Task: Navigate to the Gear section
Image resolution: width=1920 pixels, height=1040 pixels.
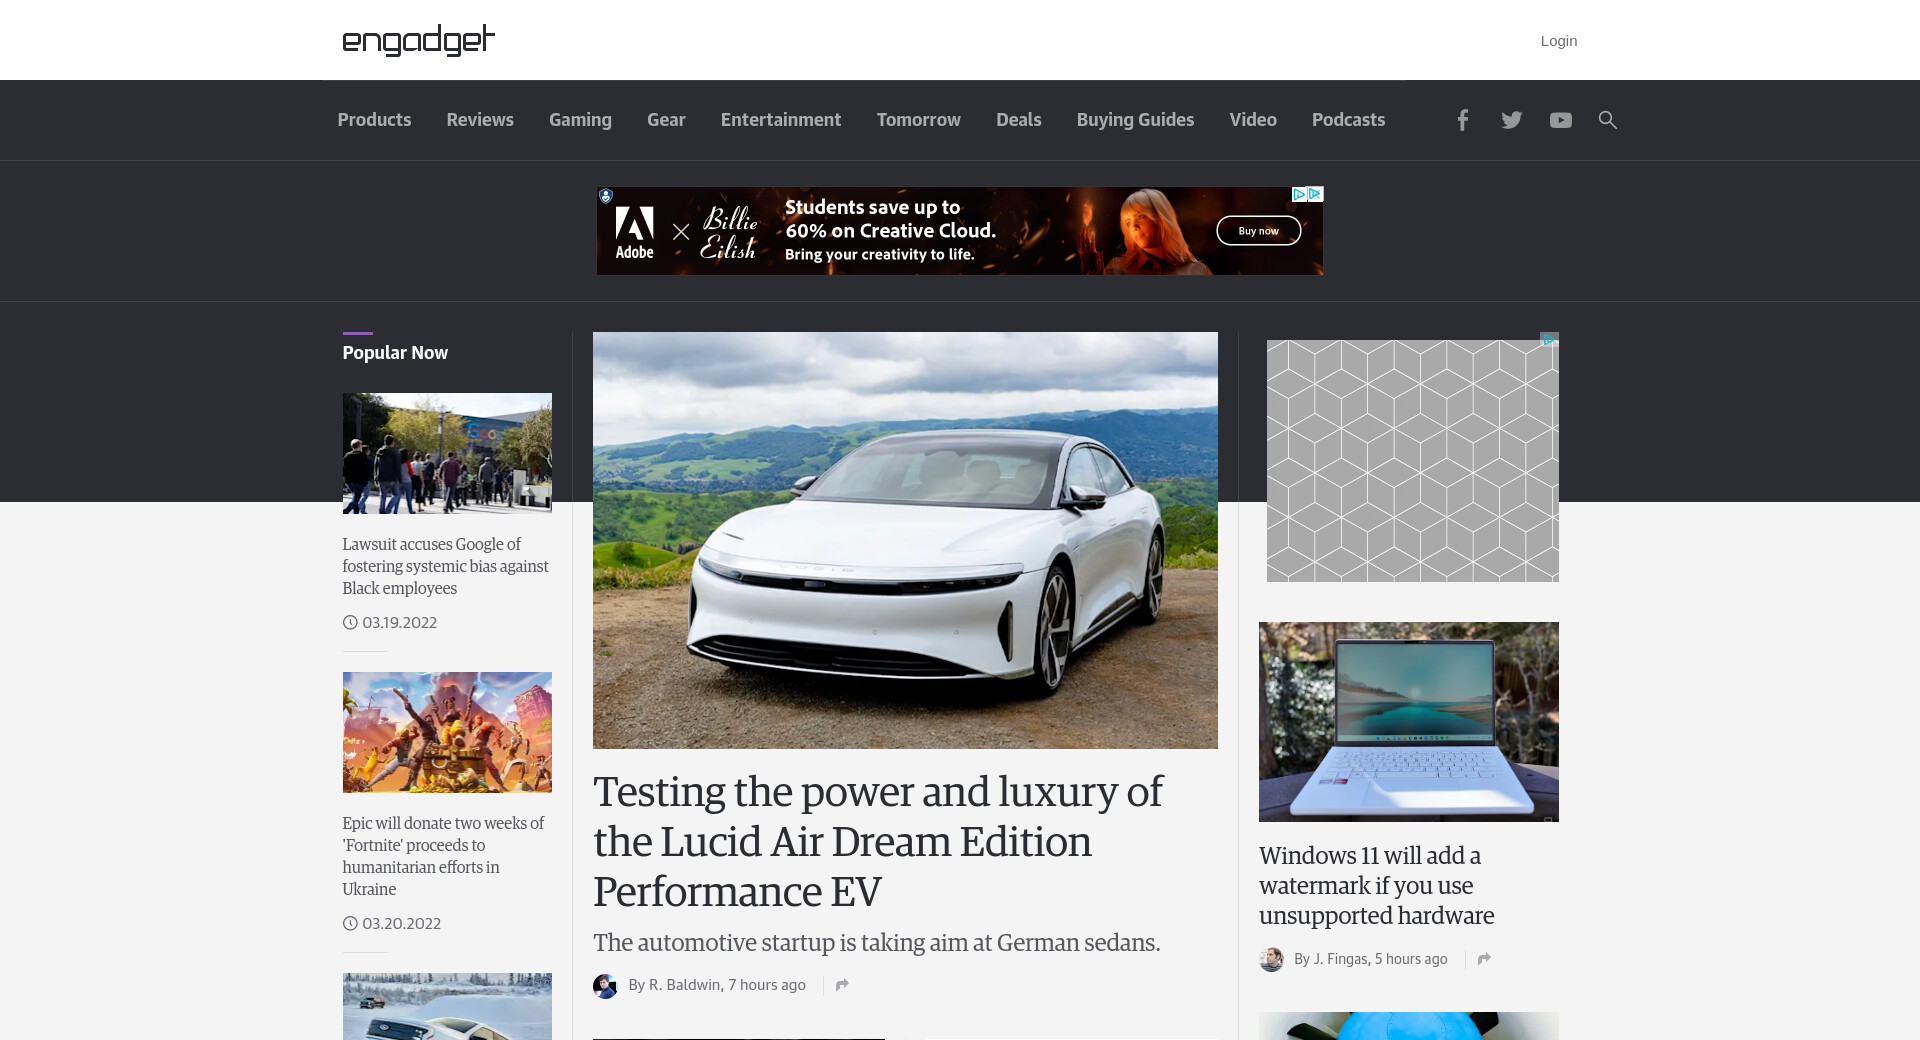Action: click(x=666, y=120)
